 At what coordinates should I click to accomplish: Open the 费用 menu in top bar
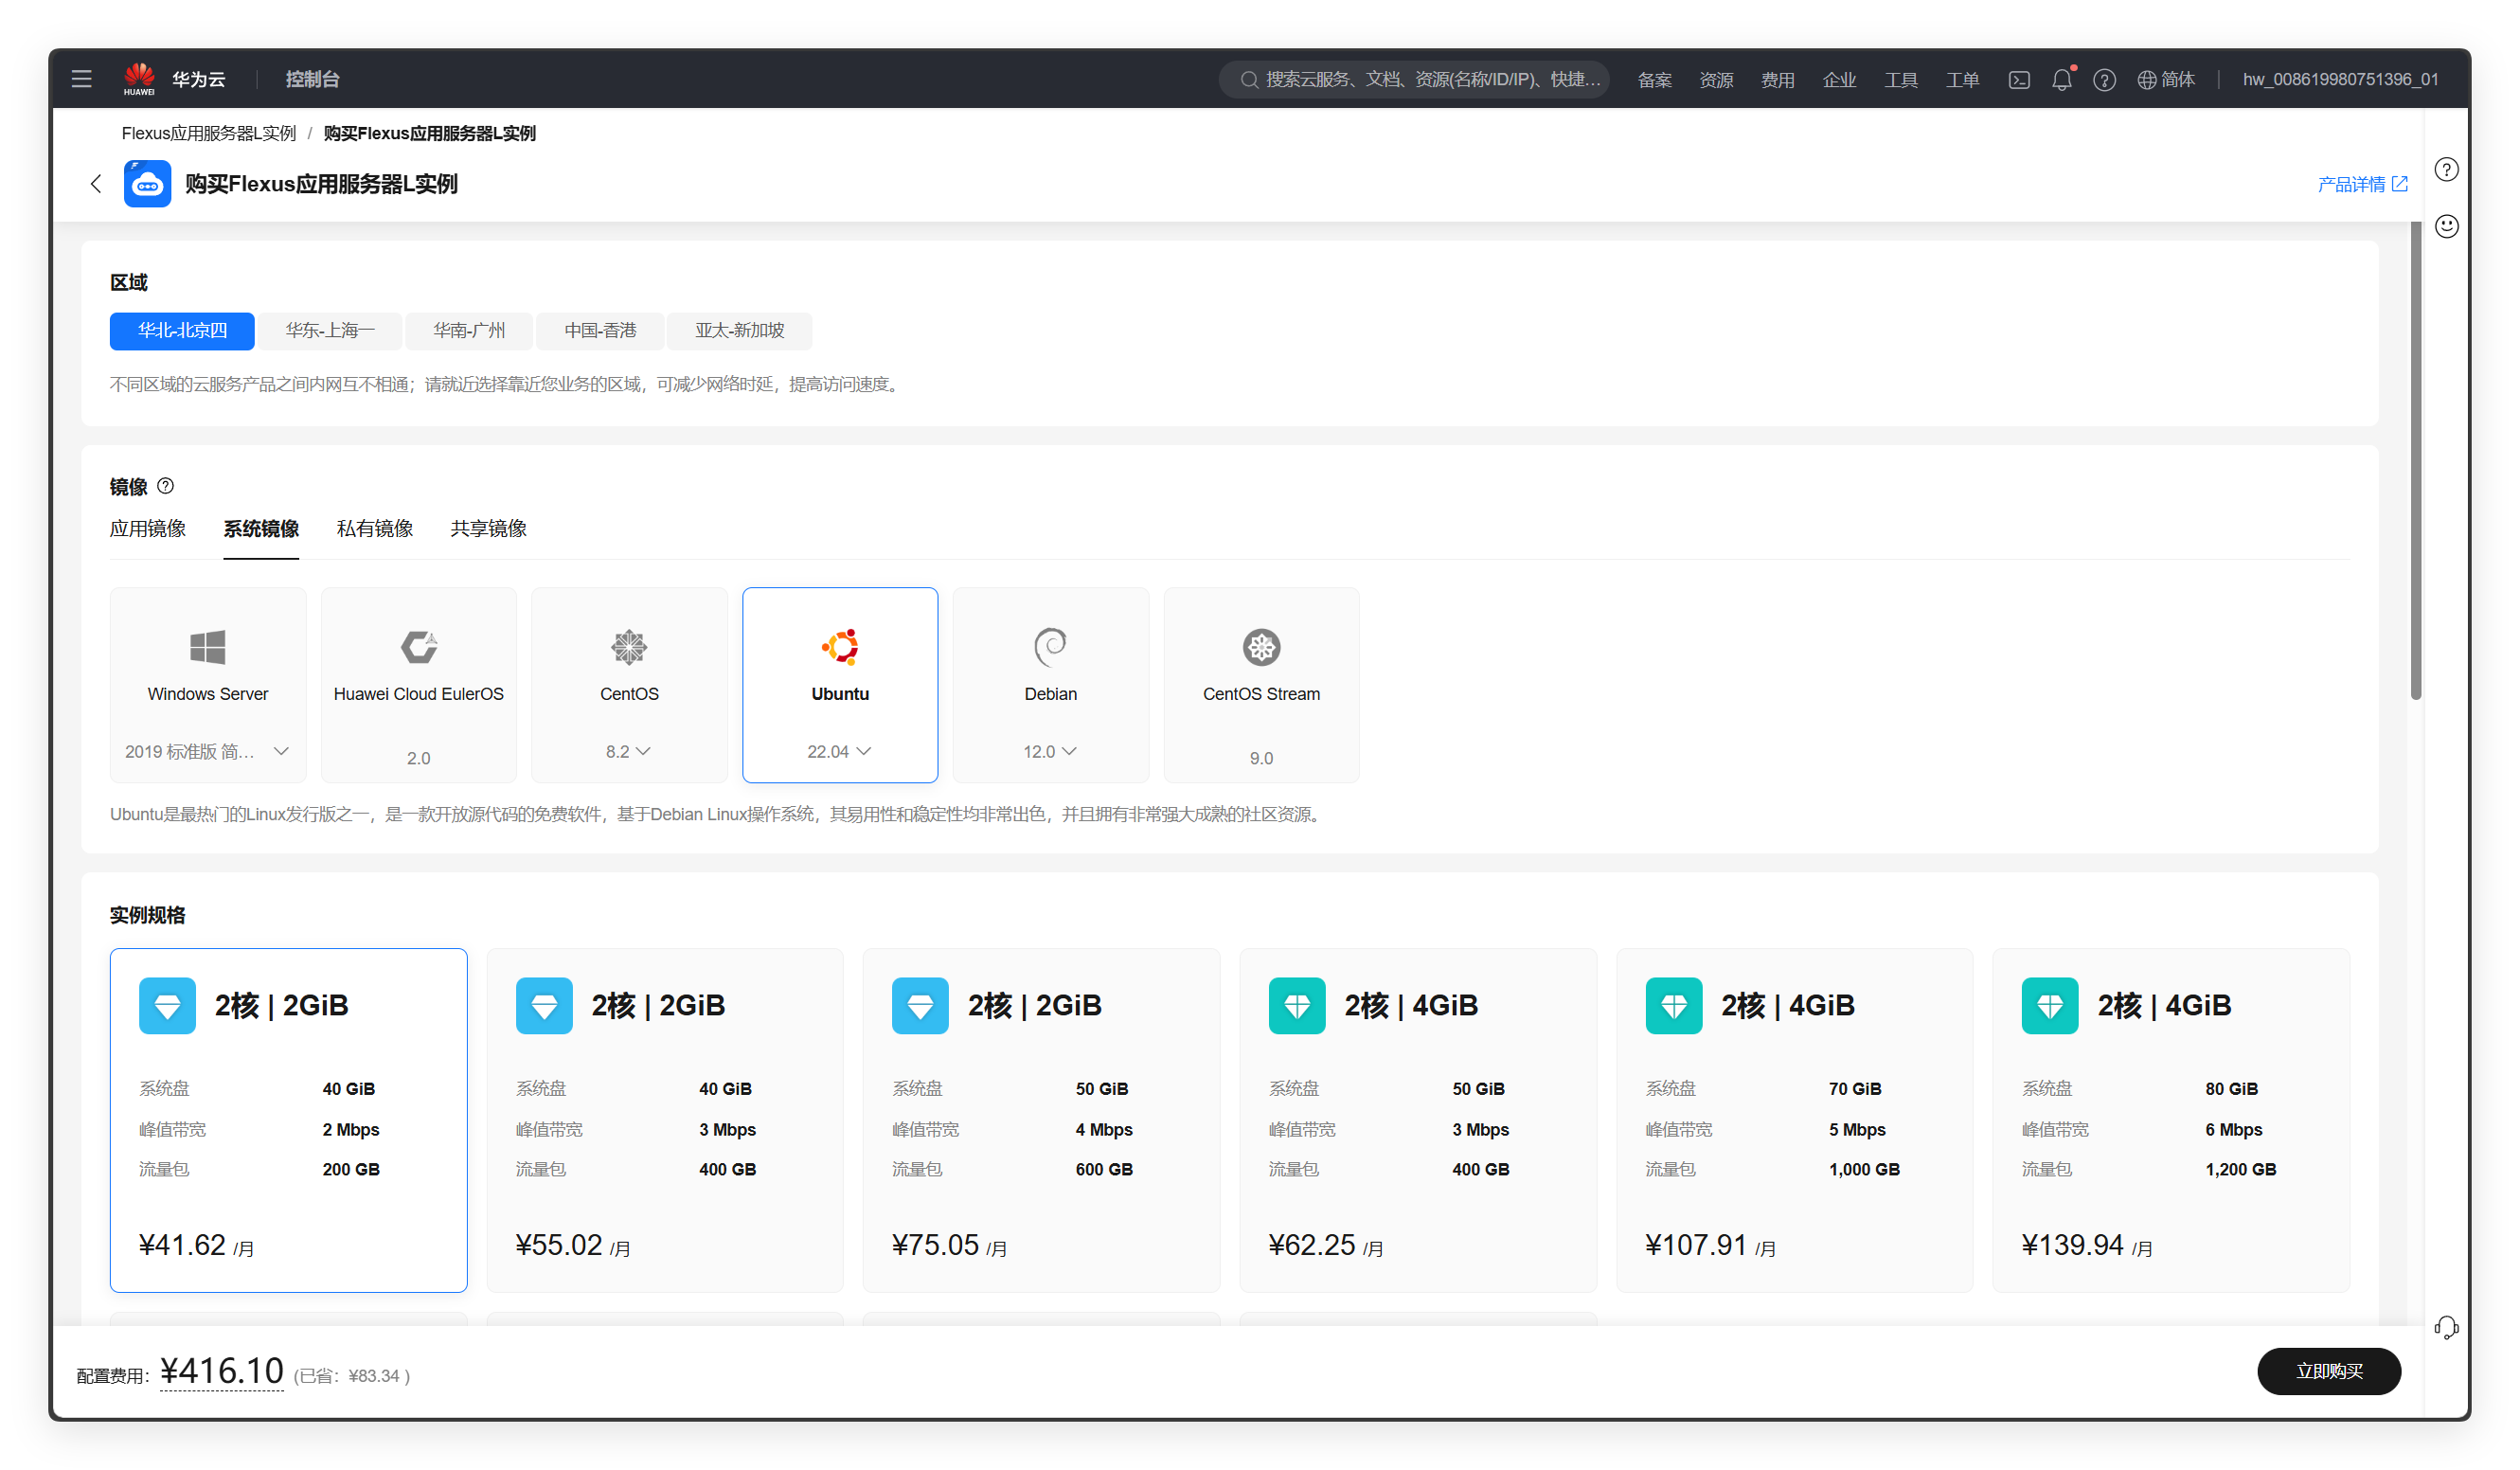(1778, 80)
